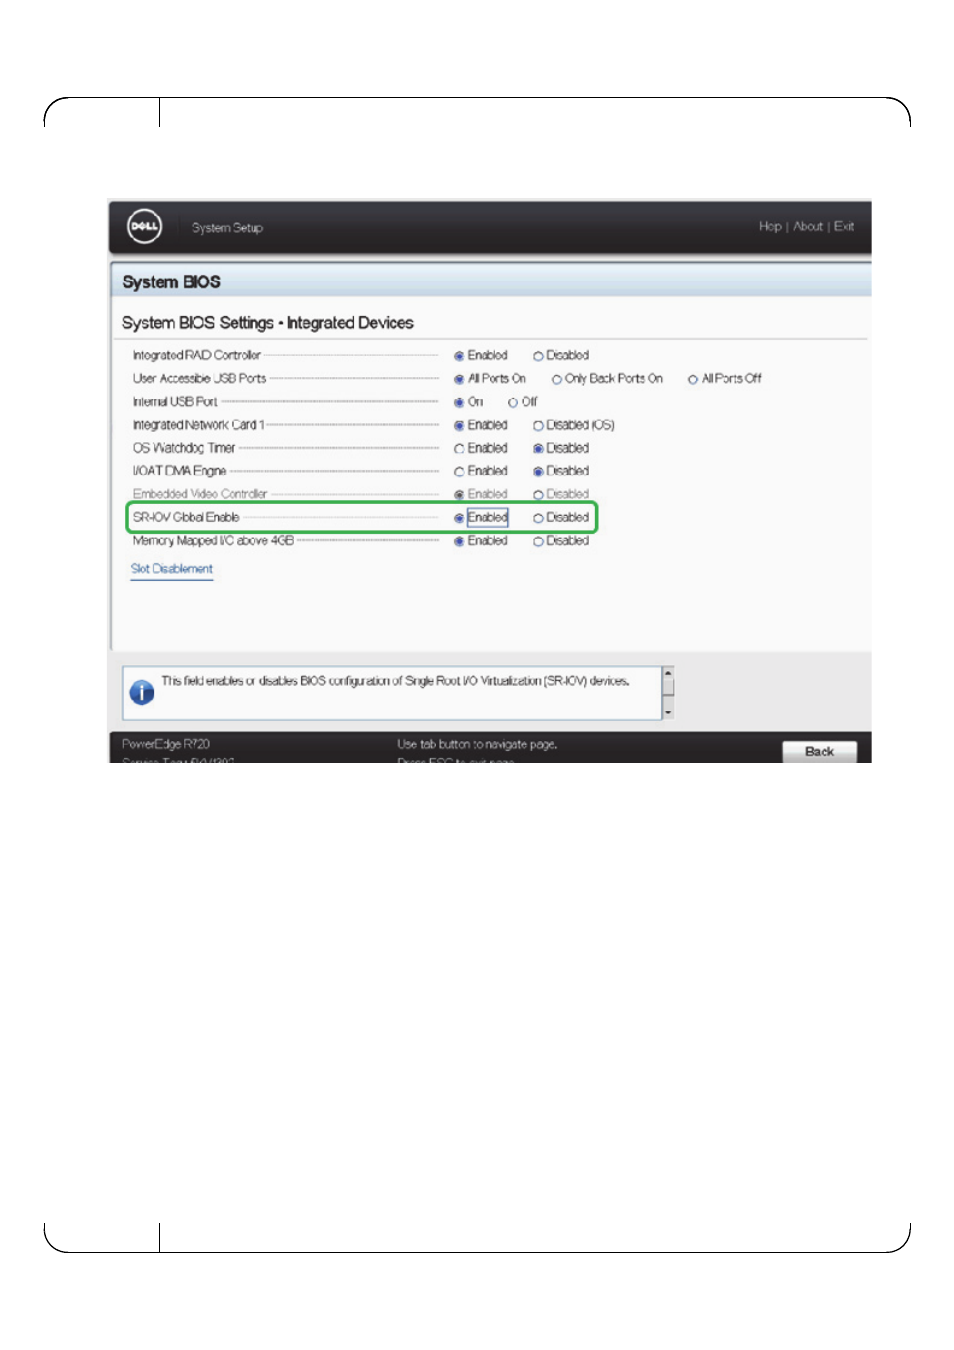Click the OS Watchdog Timer label
Image resolution: width=954 pixels, height=1350 pixels.
[x=184, y=448]
